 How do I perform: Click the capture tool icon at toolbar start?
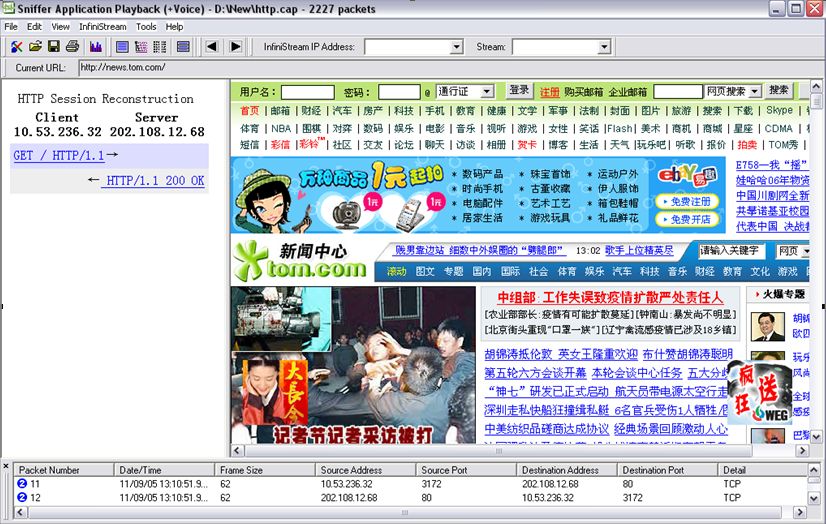coord(17,47)
